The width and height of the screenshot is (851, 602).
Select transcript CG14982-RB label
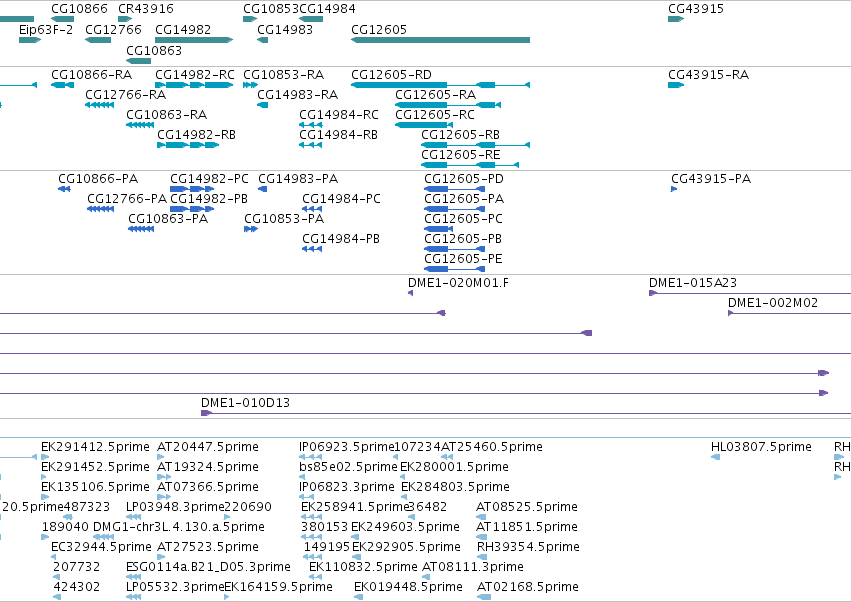(x=196, y=135)
